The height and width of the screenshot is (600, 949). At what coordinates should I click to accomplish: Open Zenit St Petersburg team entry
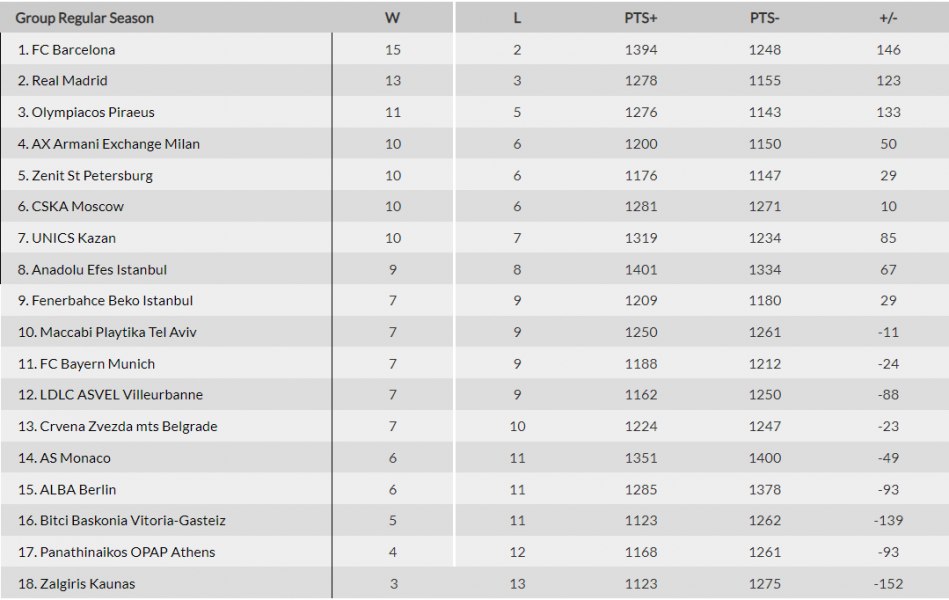coord(92,176)
